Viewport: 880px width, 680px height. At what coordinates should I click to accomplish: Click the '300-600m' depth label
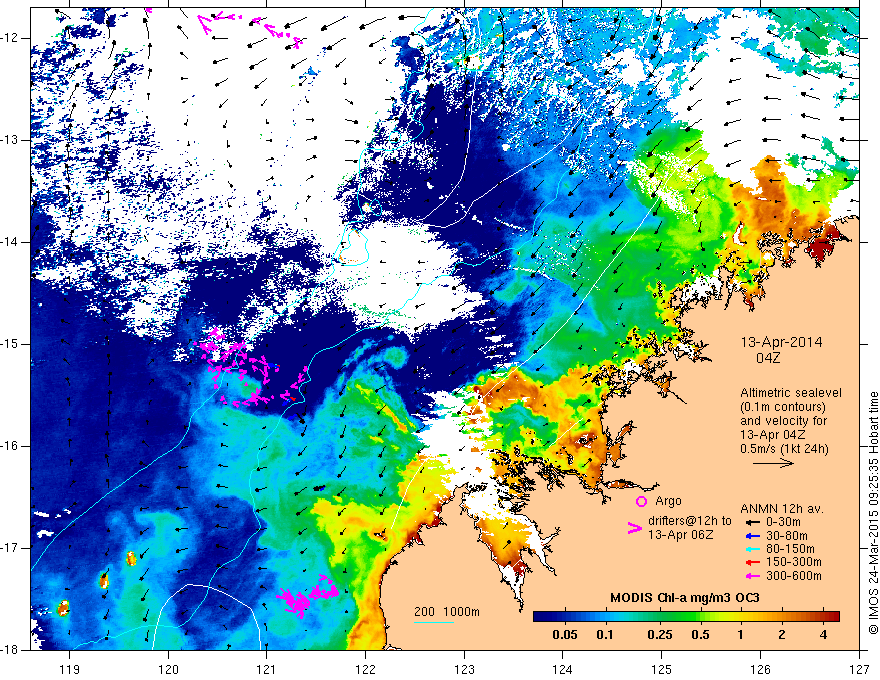pyautogui.click(x=794, y=576)
